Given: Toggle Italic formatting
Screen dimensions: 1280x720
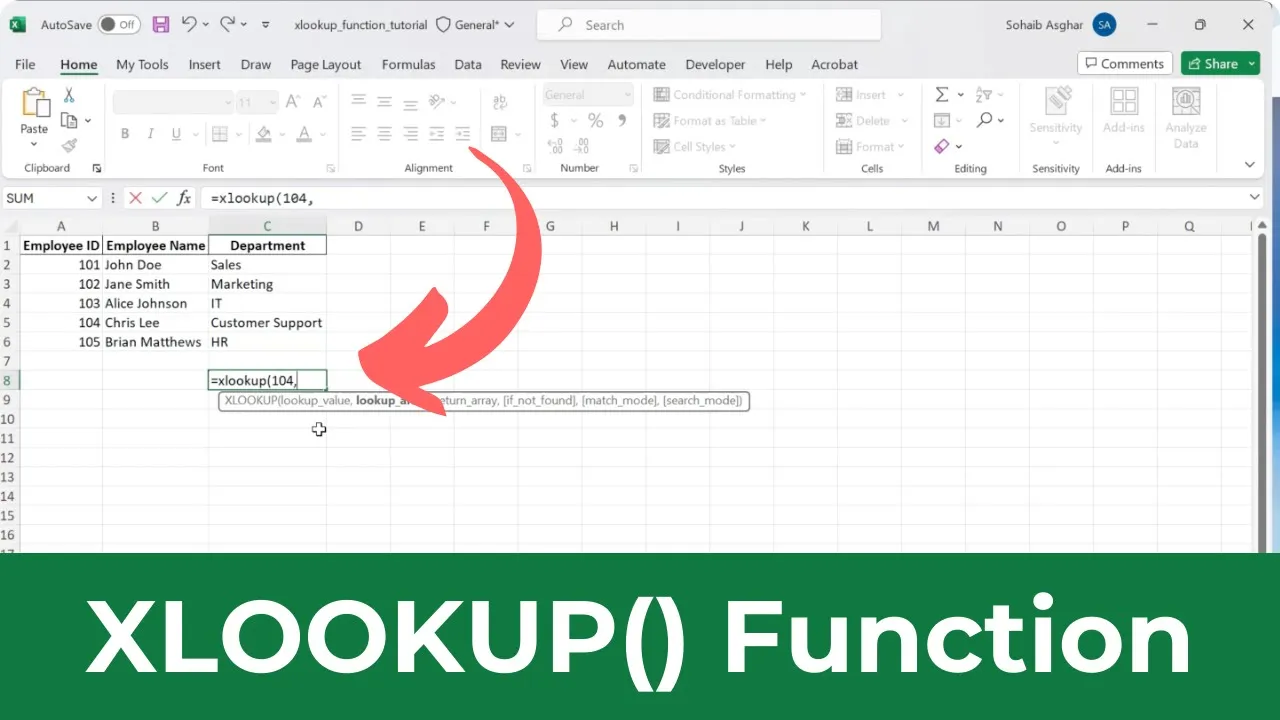Looking at the screenshot, I should tap(151, 134).
